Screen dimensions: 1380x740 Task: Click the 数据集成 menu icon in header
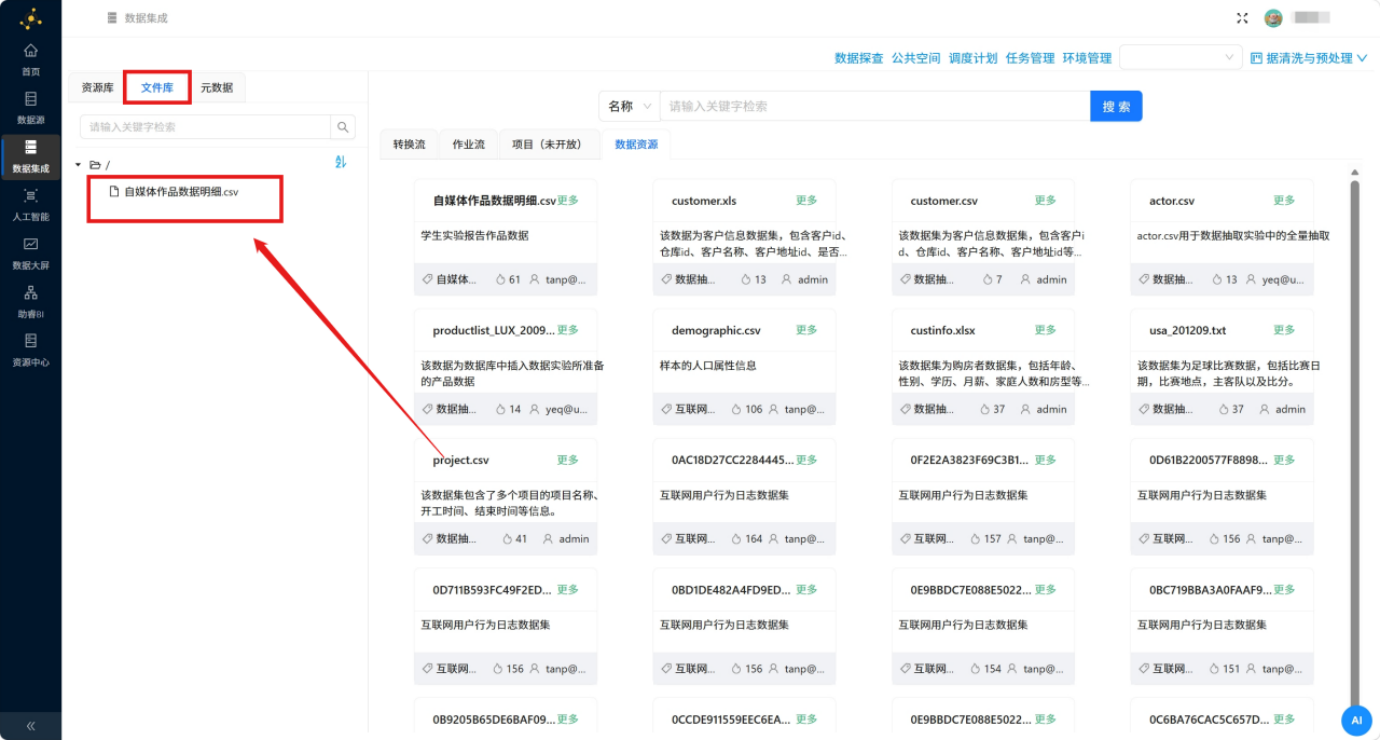(x=112, y=18)
